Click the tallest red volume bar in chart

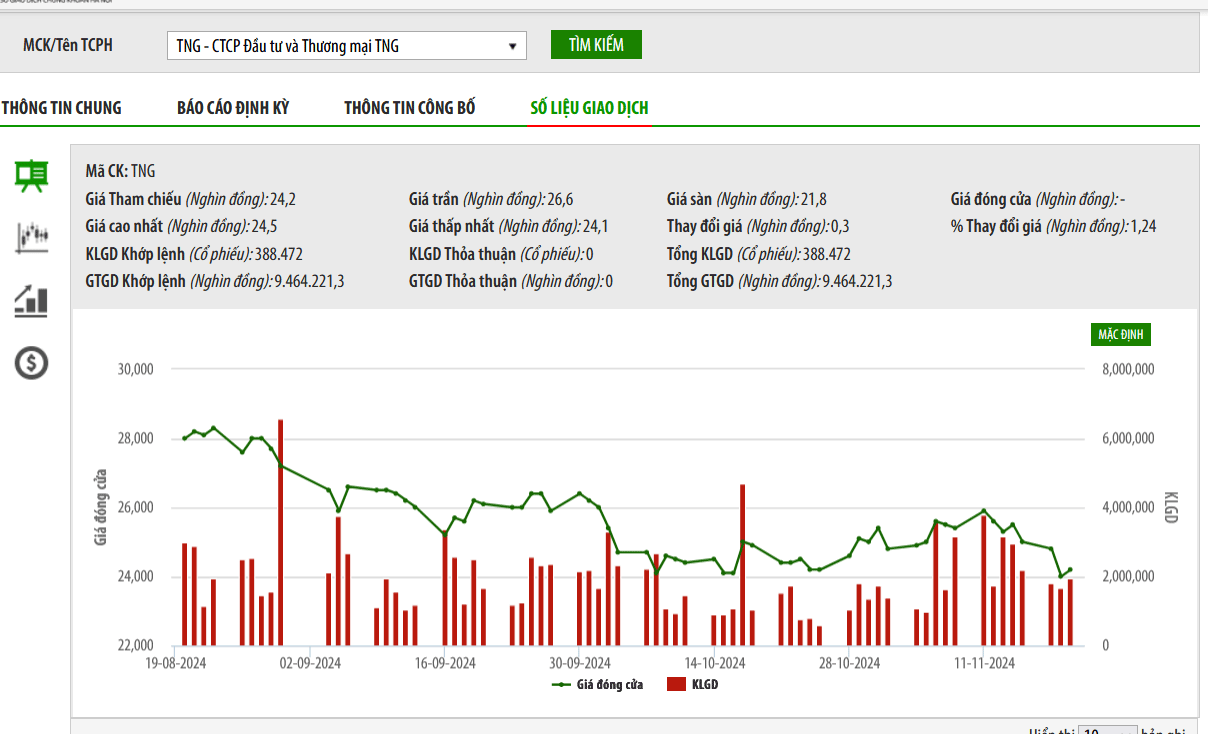pos(280,532)
